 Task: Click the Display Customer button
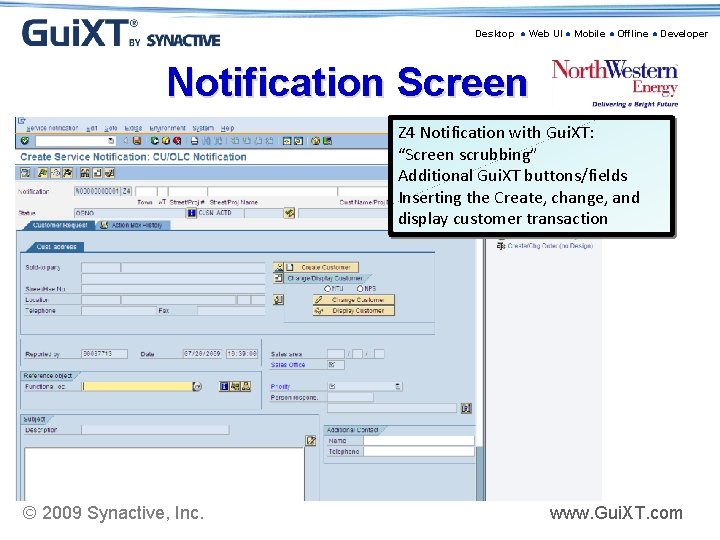354,311
